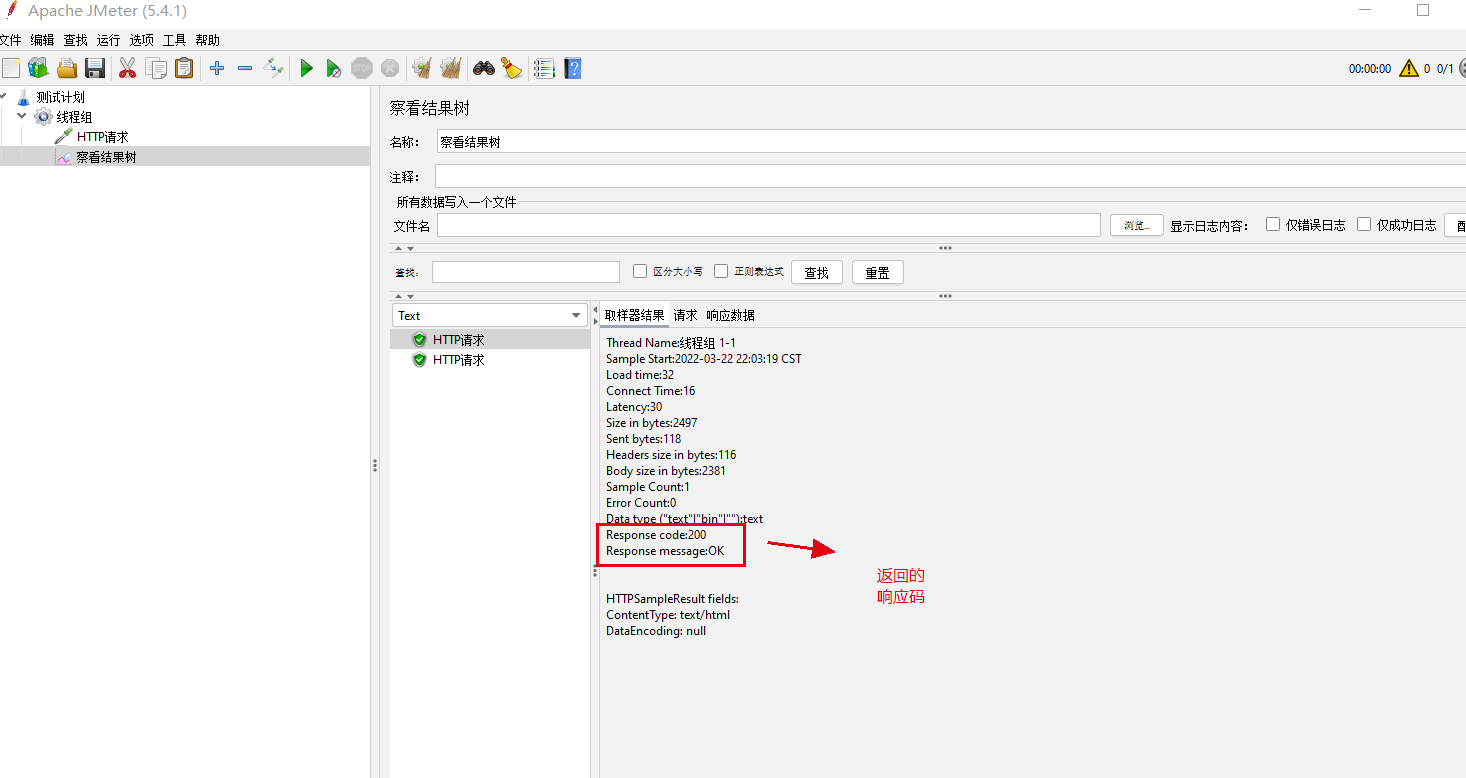
Task: Open the 文件 menu
Action: click(9, 40)
